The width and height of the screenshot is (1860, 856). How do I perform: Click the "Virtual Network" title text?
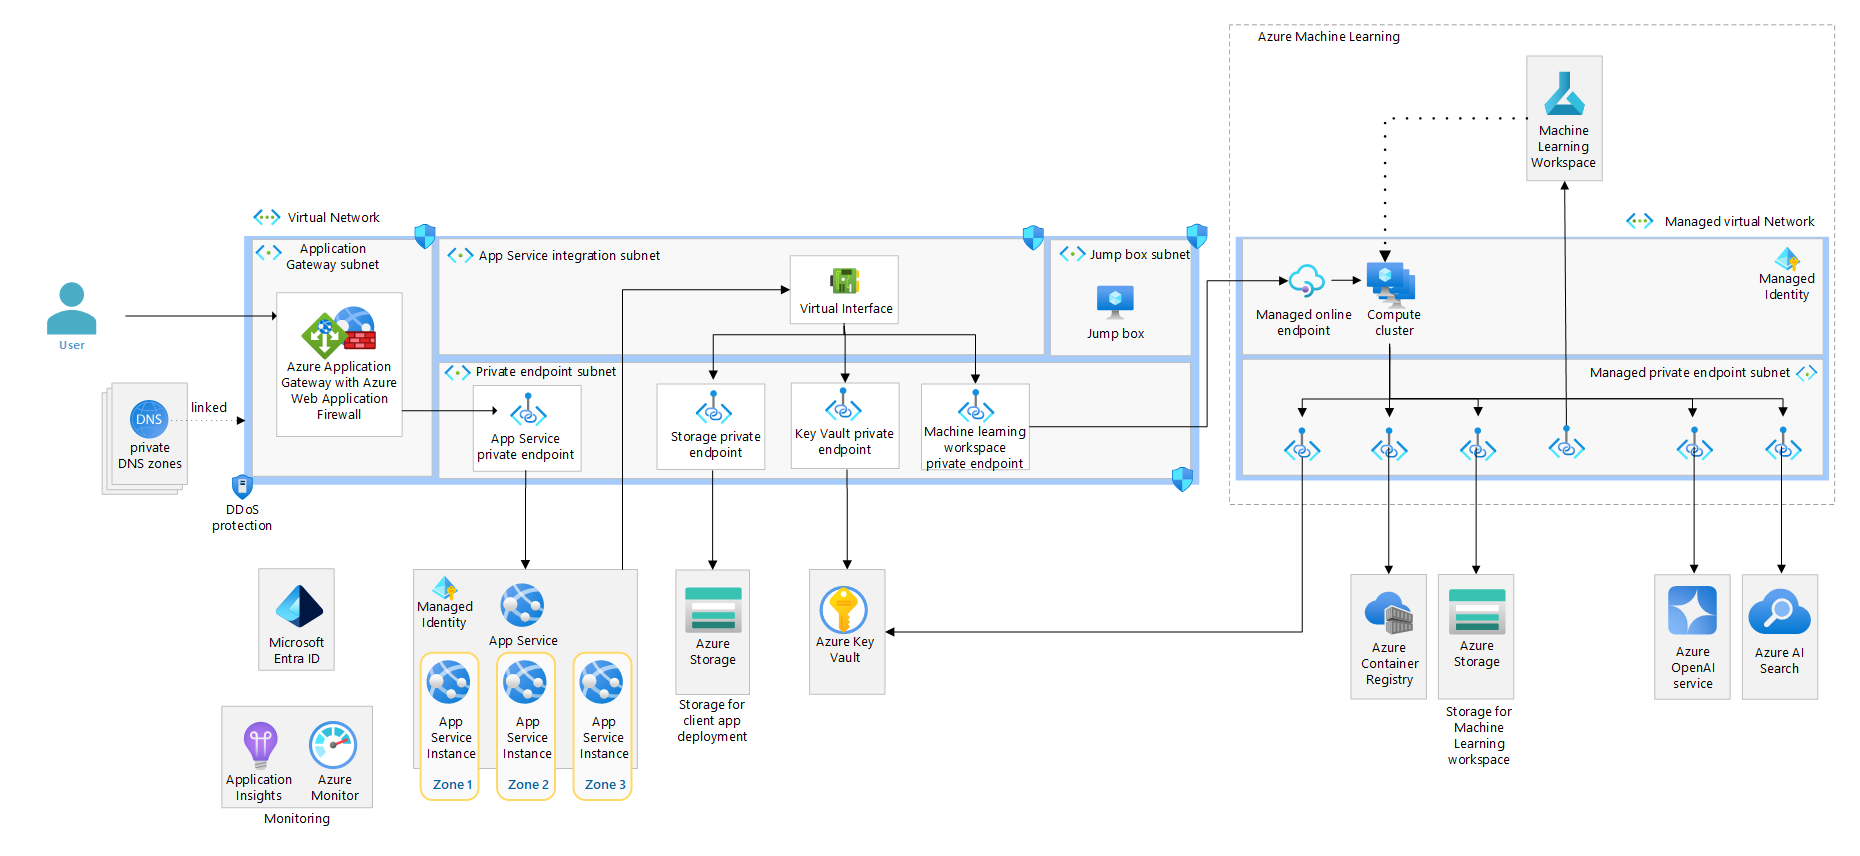point(334,218)
